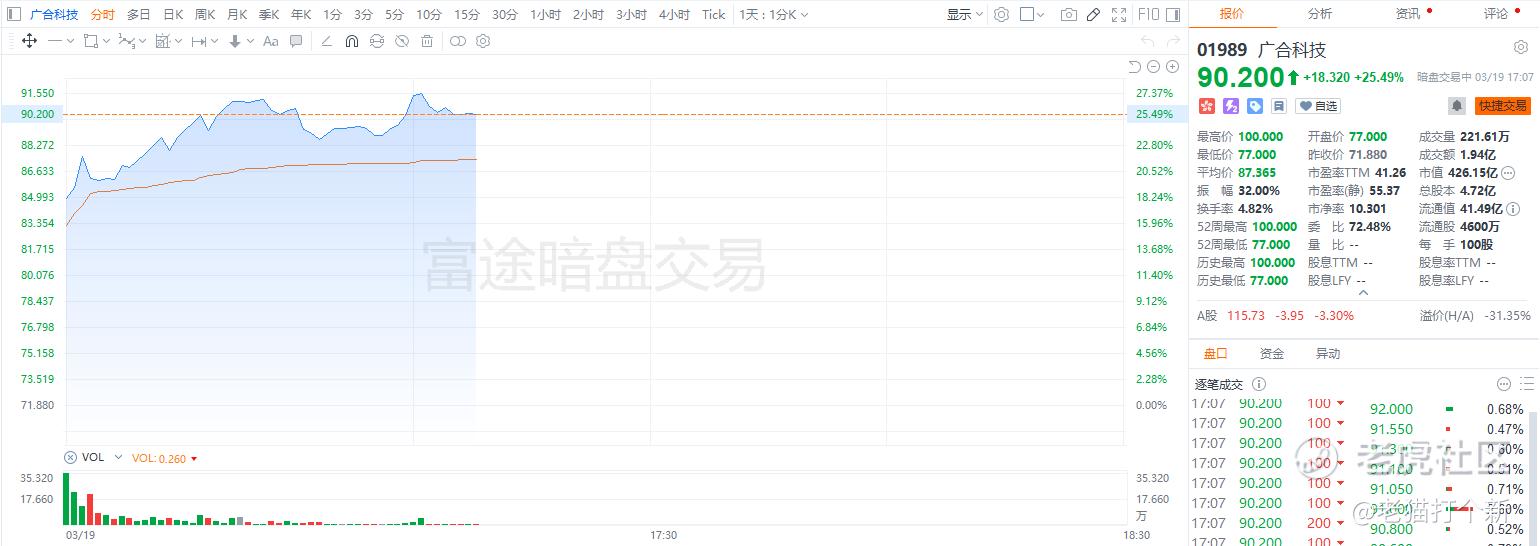Switch to 日K daily chart tab

tap(173, 15)
